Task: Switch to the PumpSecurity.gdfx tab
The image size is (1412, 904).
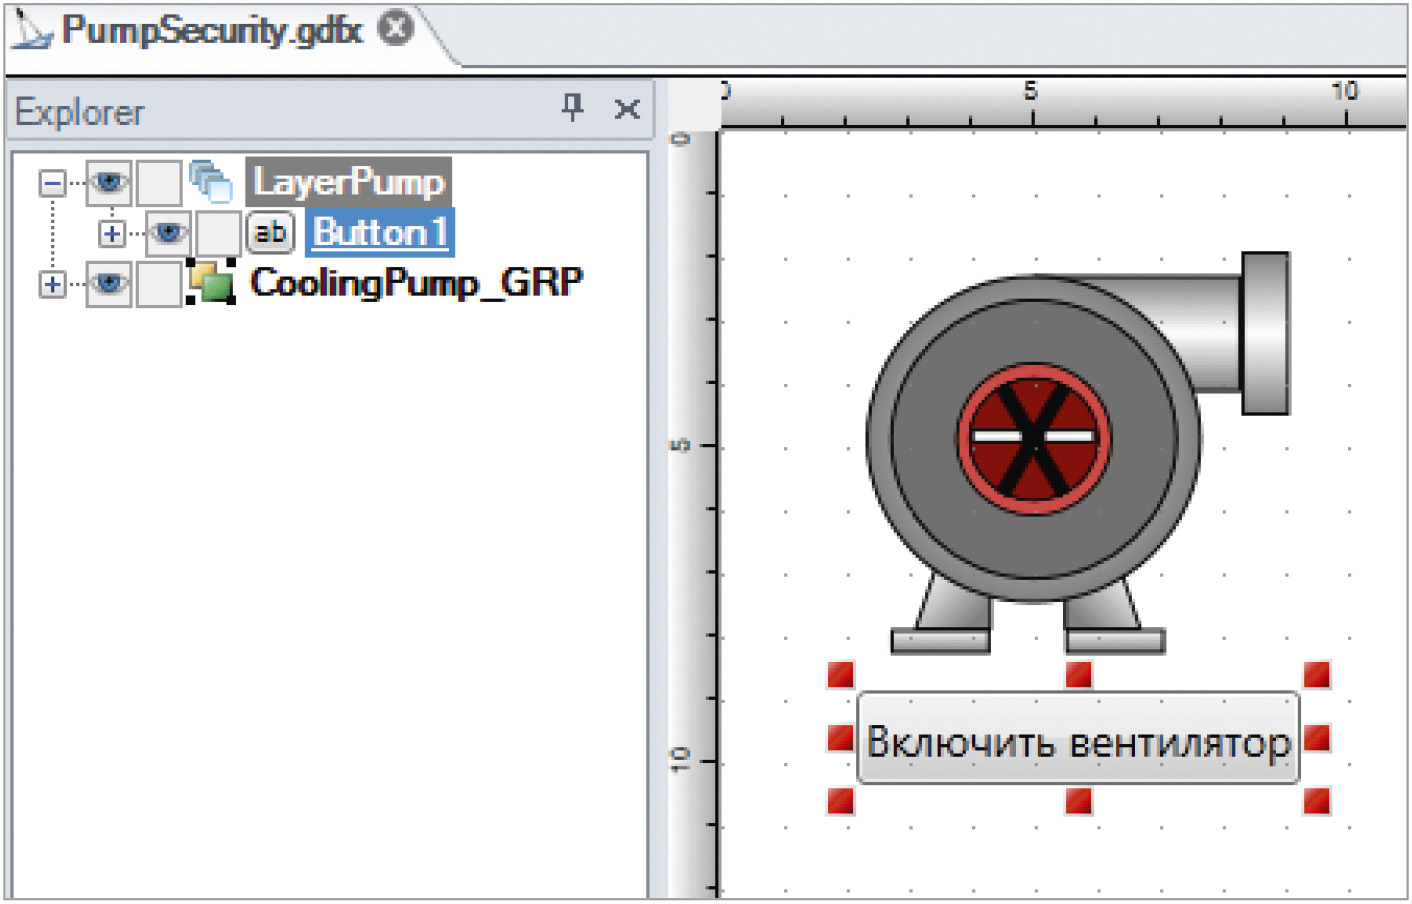Action: (x=212, y=30)
